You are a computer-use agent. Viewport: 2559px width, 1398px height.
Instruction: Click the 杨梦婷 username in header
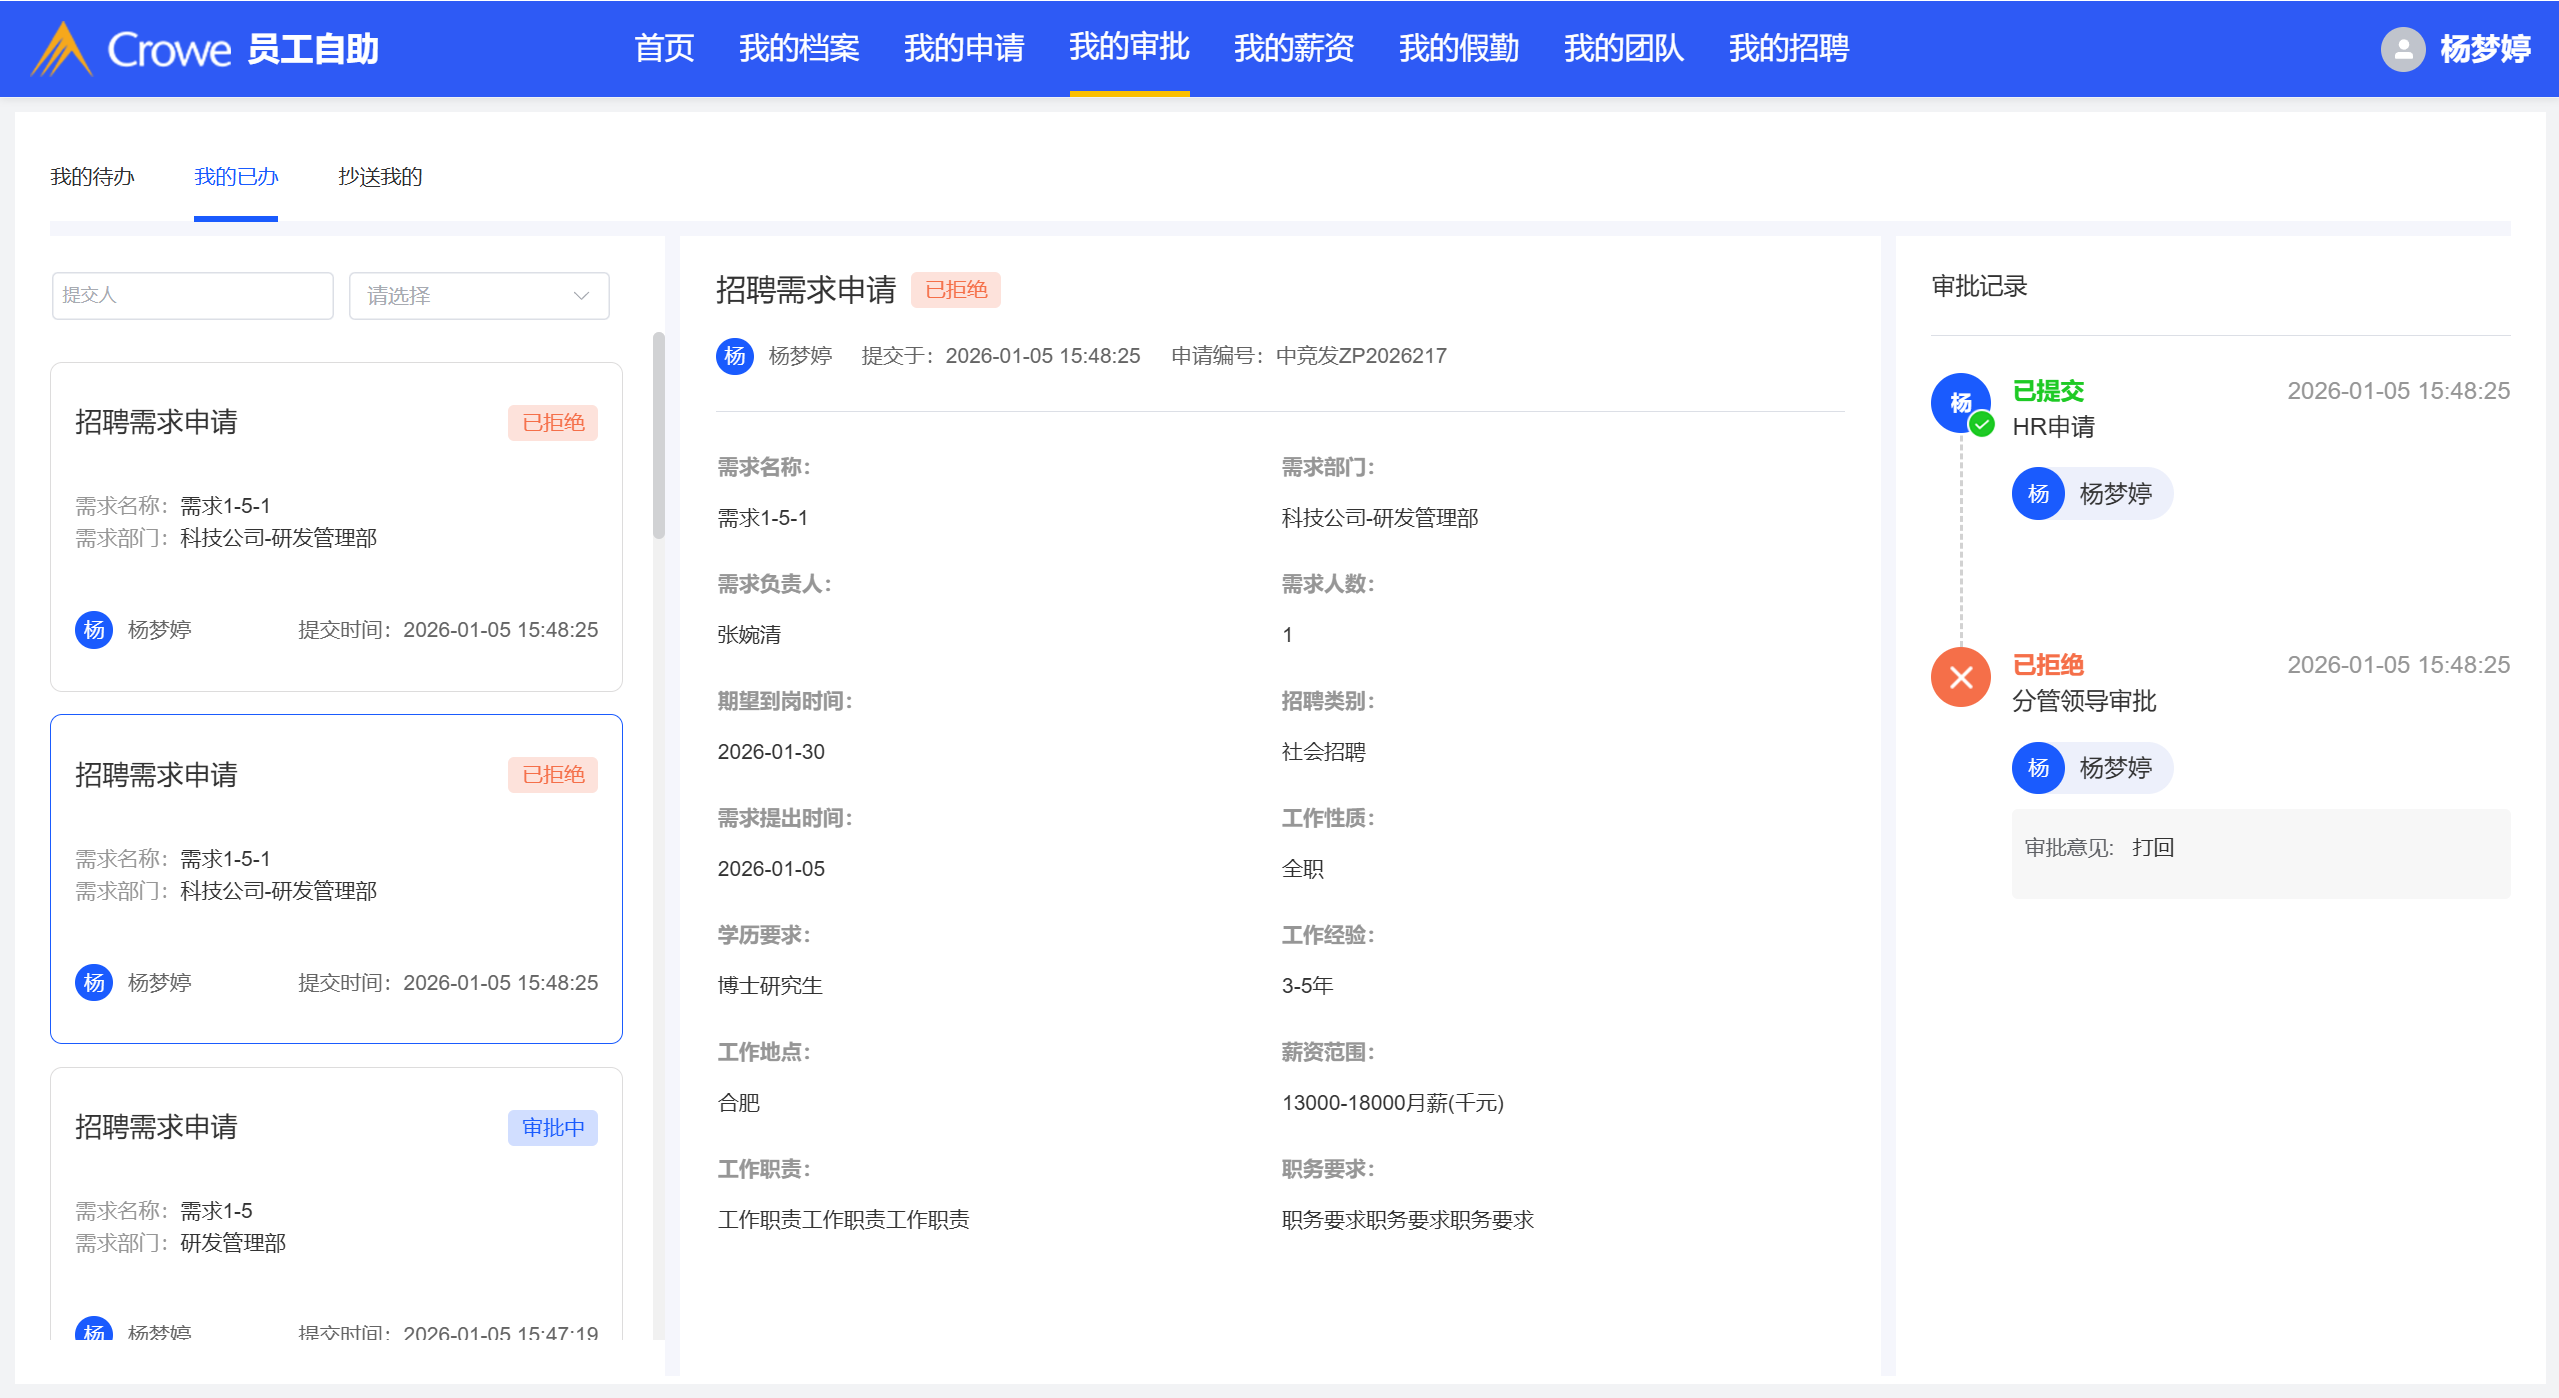pos(2484,49)
